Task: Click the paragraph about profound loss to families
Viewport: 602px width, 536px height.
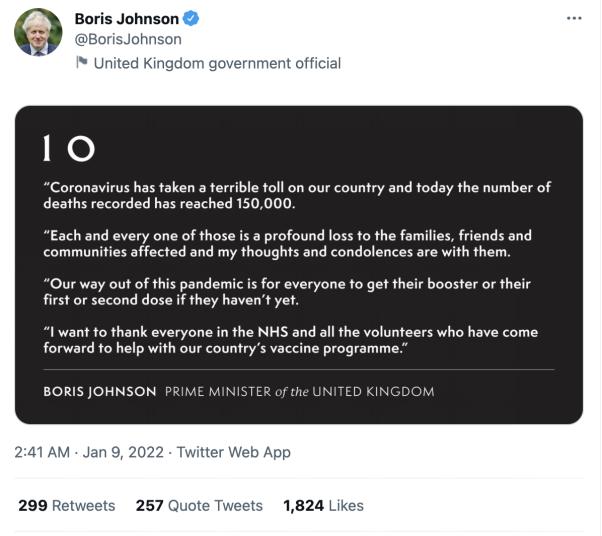Action: pyautogui.click(x=287, y=243)
